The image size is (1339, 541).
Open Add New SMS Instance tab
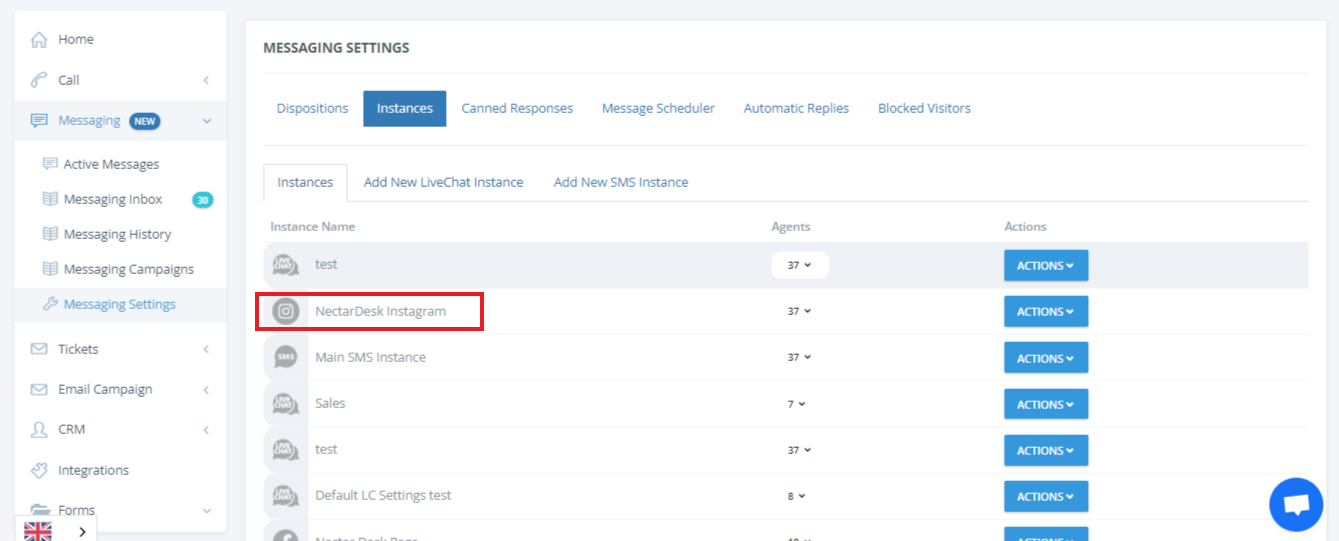tap(621, 182)
